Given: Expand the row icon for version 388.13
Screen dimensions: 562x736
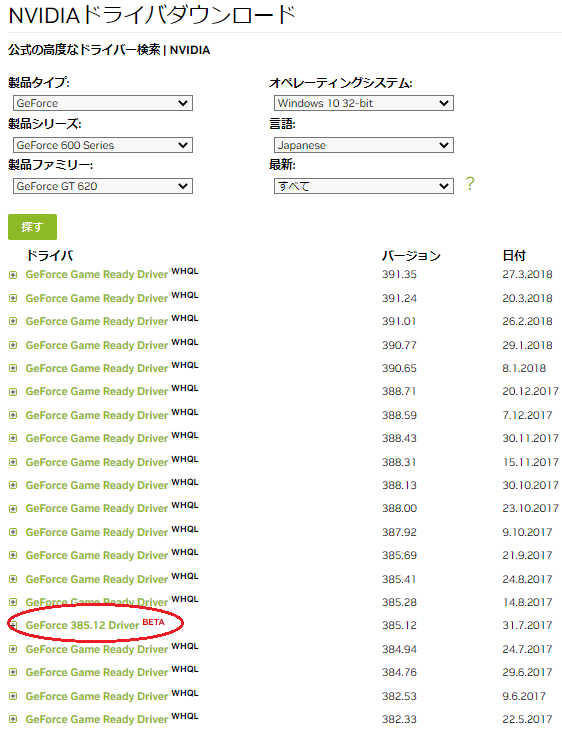Looking at the screenshot, I should [x=13, y=485].
